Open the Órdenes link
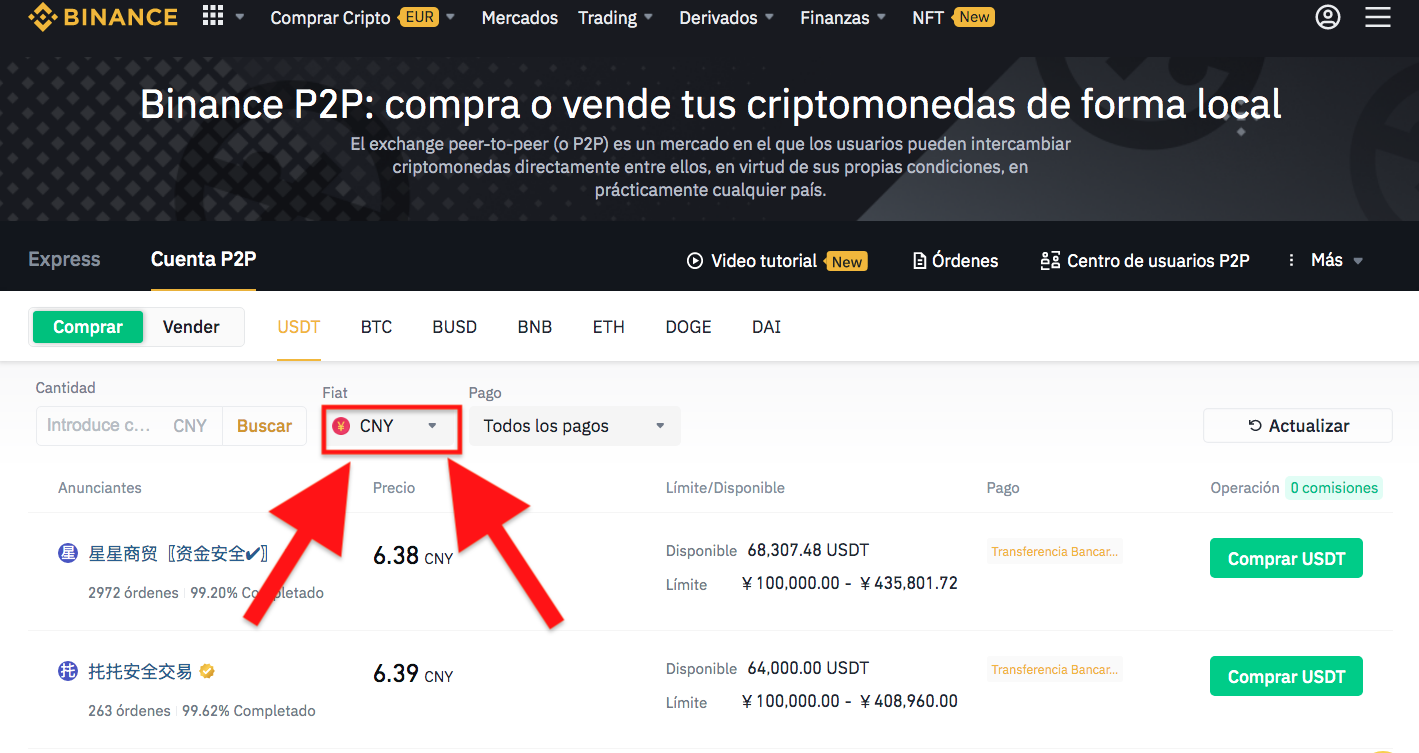 point(956,261)
